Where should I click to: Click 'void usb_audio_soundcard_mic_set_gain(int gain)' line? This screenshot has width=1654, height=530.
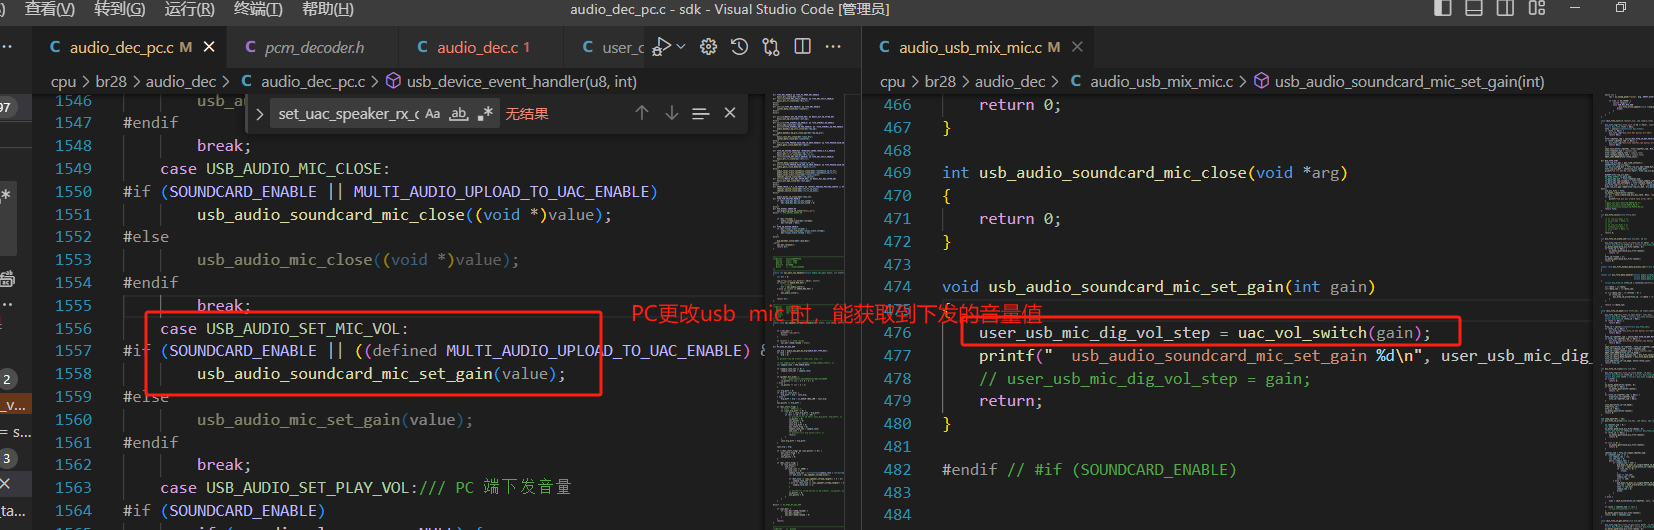1159,287
